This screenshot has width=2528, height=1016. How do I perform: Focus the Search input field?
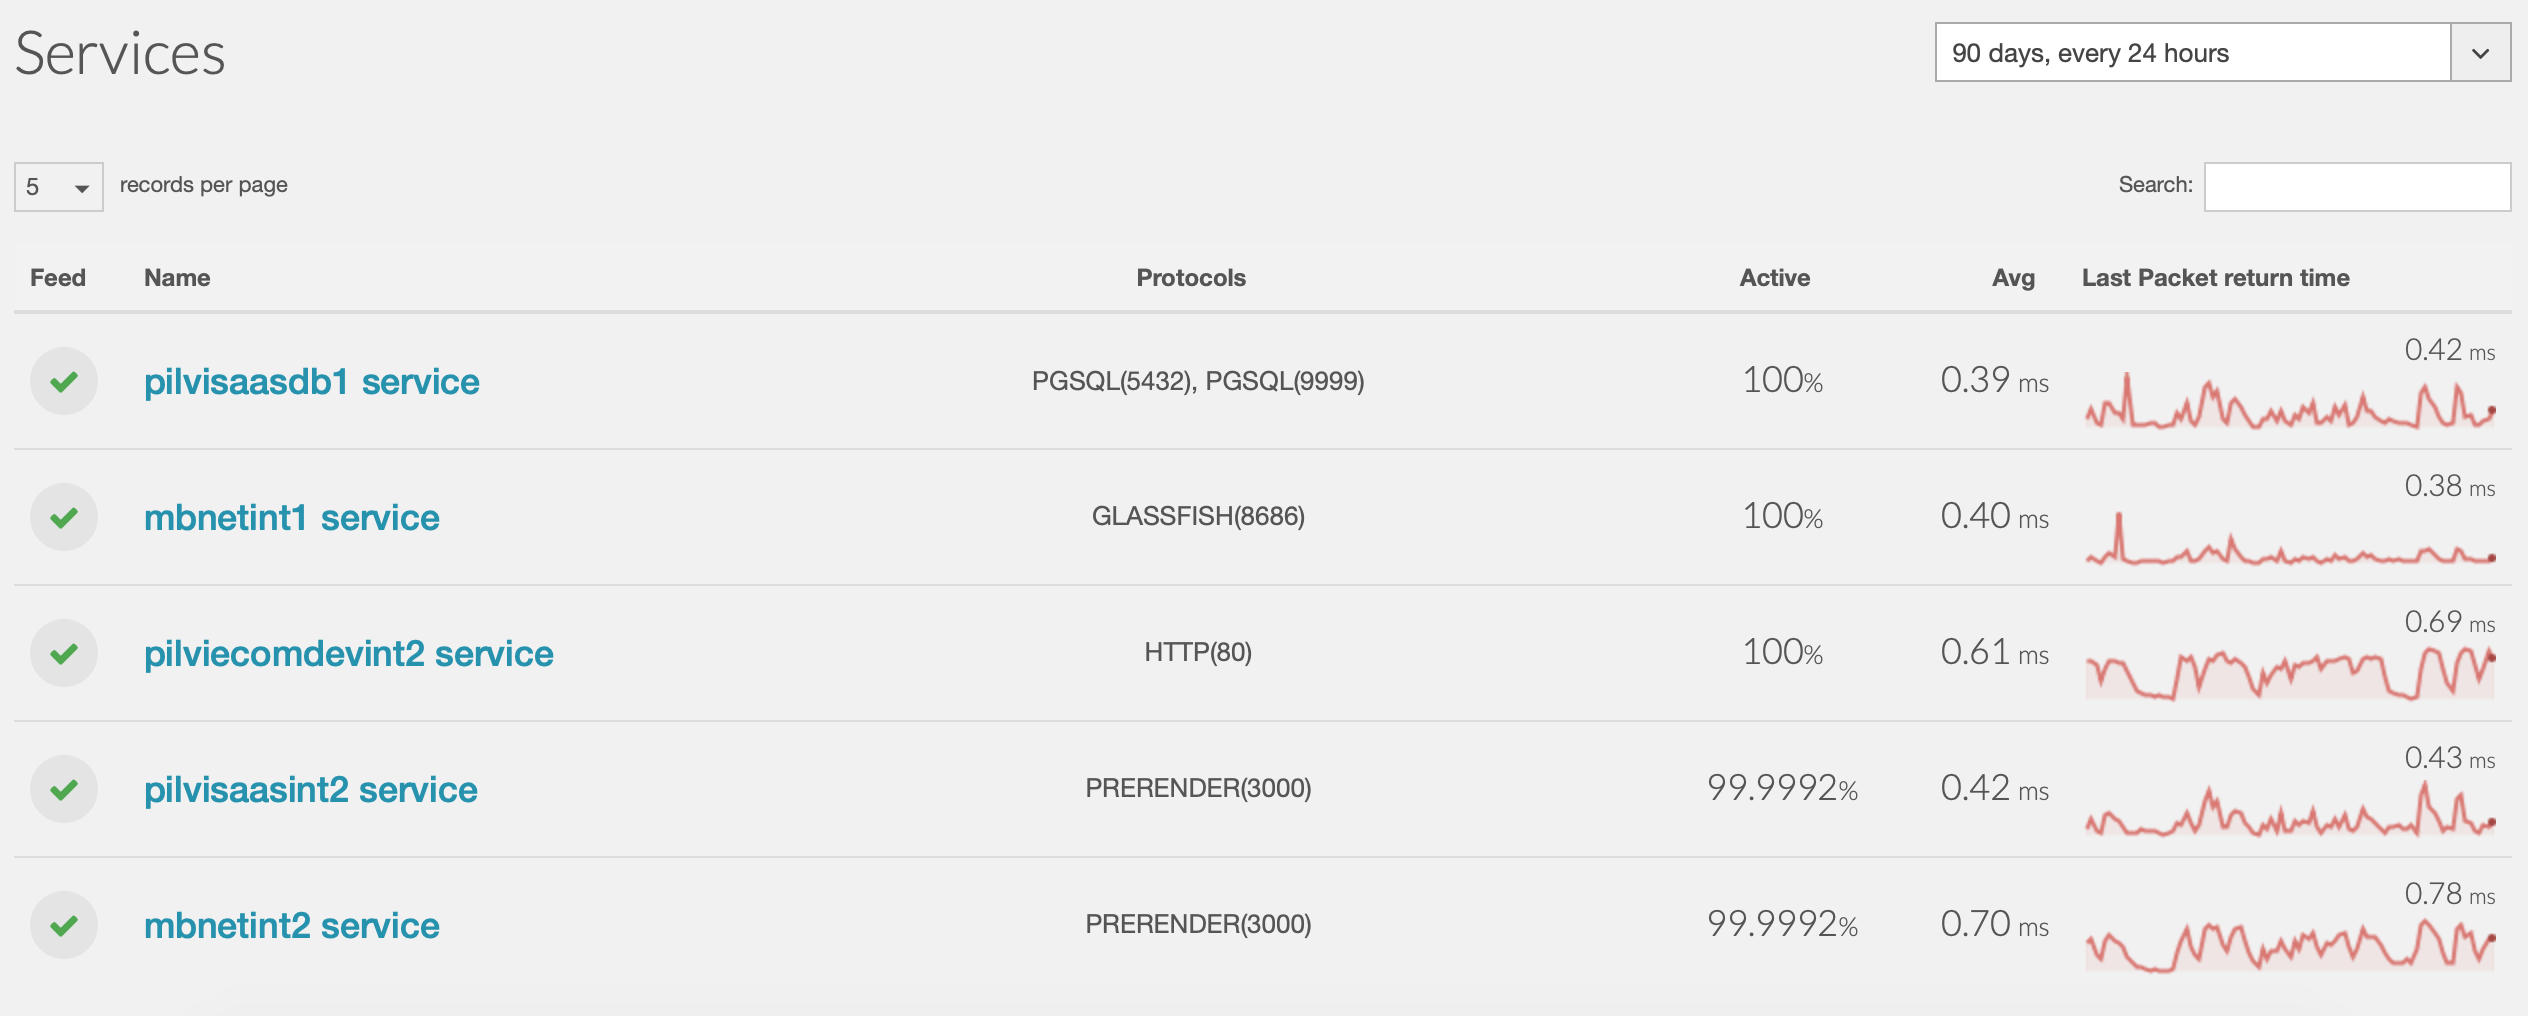pos(2357,187)
